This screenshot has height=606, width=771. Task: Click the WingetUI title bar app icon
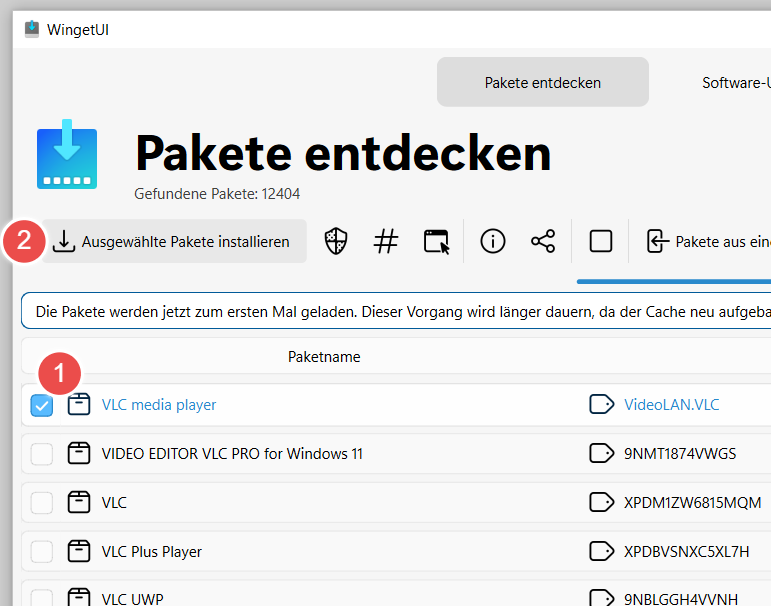32,29
